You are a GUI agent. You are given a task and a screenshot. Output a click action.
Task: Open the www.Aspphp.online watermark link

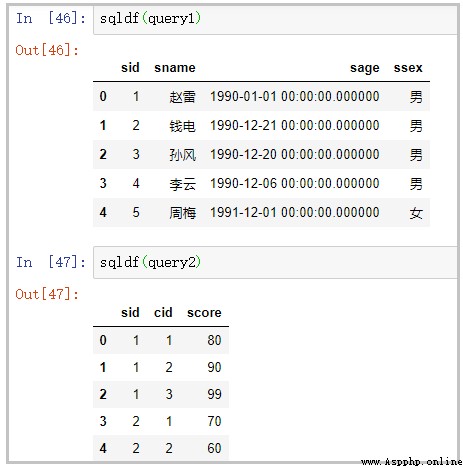[x=412, y=462]
